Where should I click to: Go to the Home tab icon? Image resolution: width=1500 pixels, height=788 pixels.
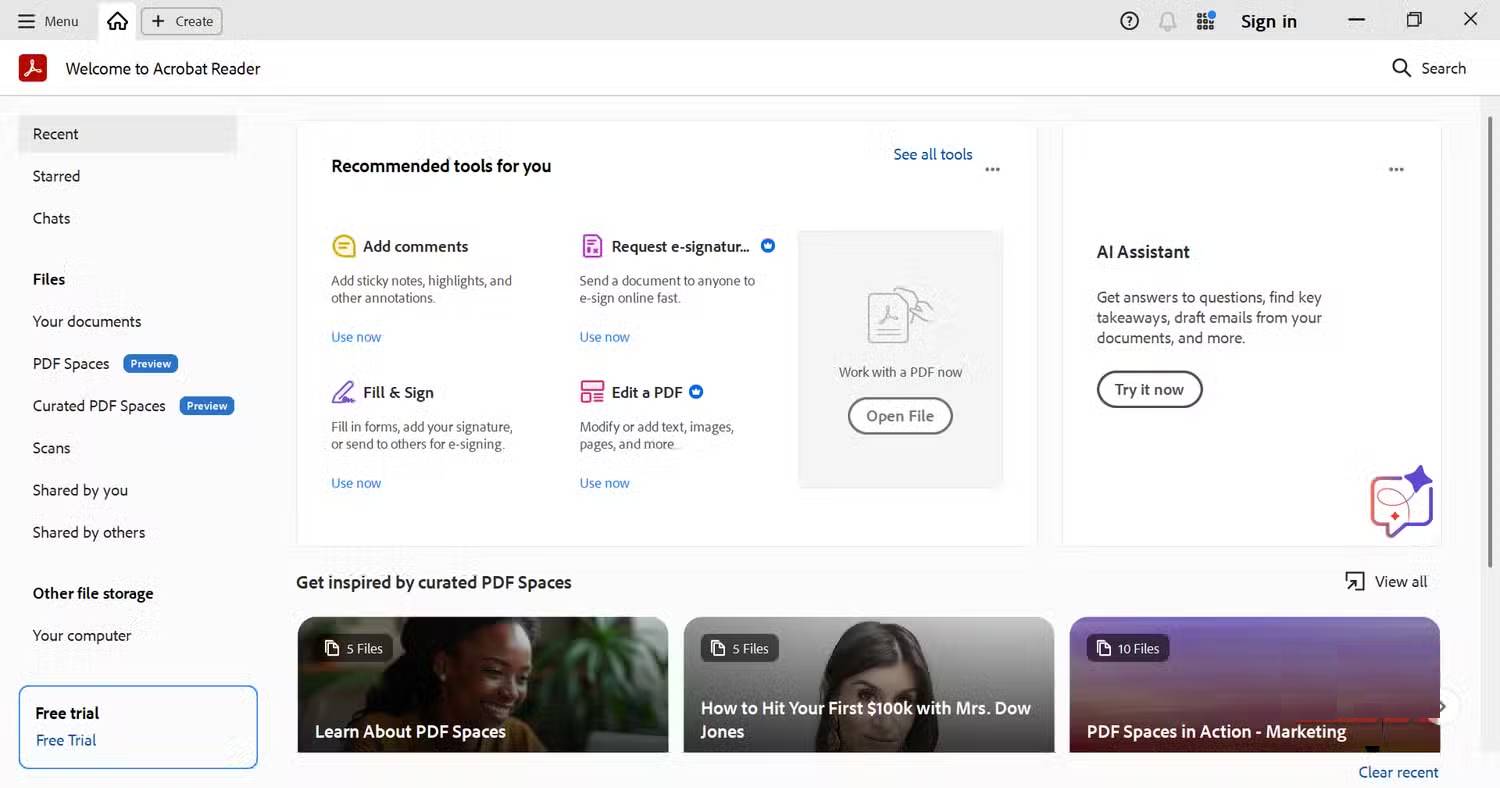[118, 21]
